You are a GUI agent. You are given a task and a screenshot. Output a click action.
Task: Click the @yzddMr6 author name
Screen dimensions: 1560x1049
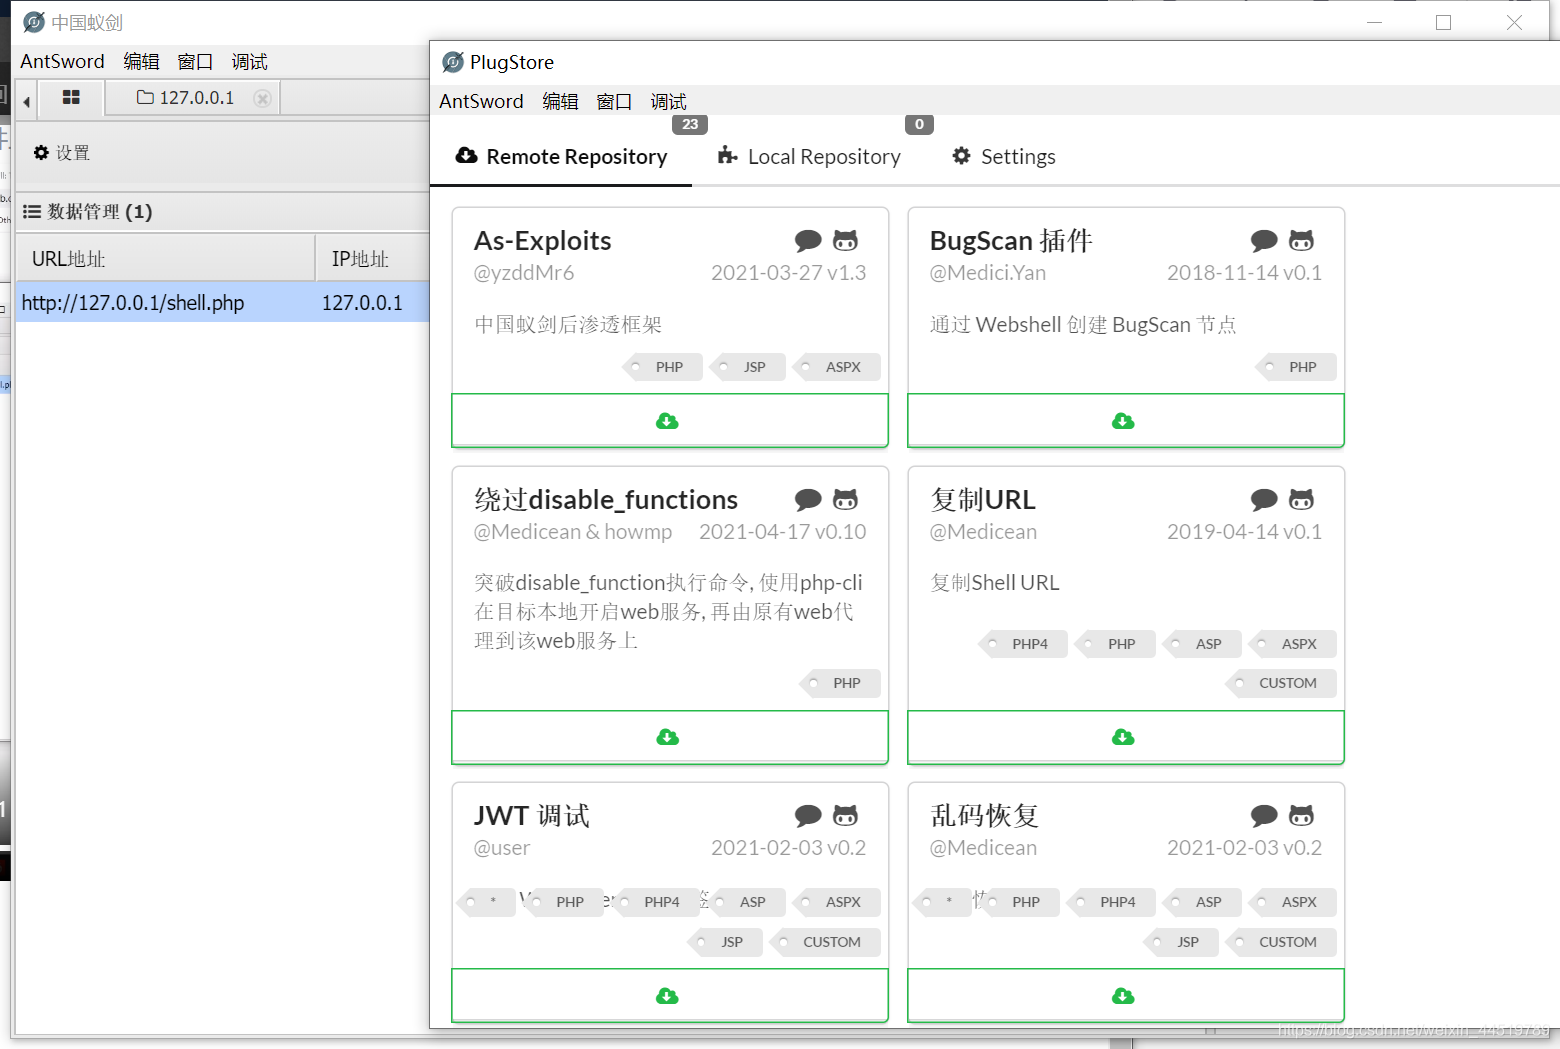[x=524, y=272]
